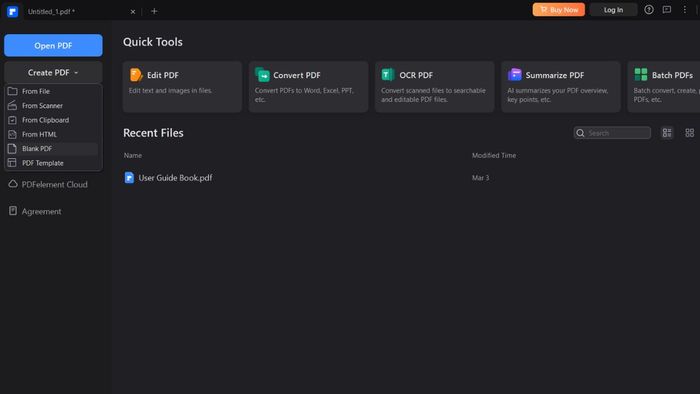Switch Recent Files to list view
Screen dimensions: 700x394
point(667,133)
